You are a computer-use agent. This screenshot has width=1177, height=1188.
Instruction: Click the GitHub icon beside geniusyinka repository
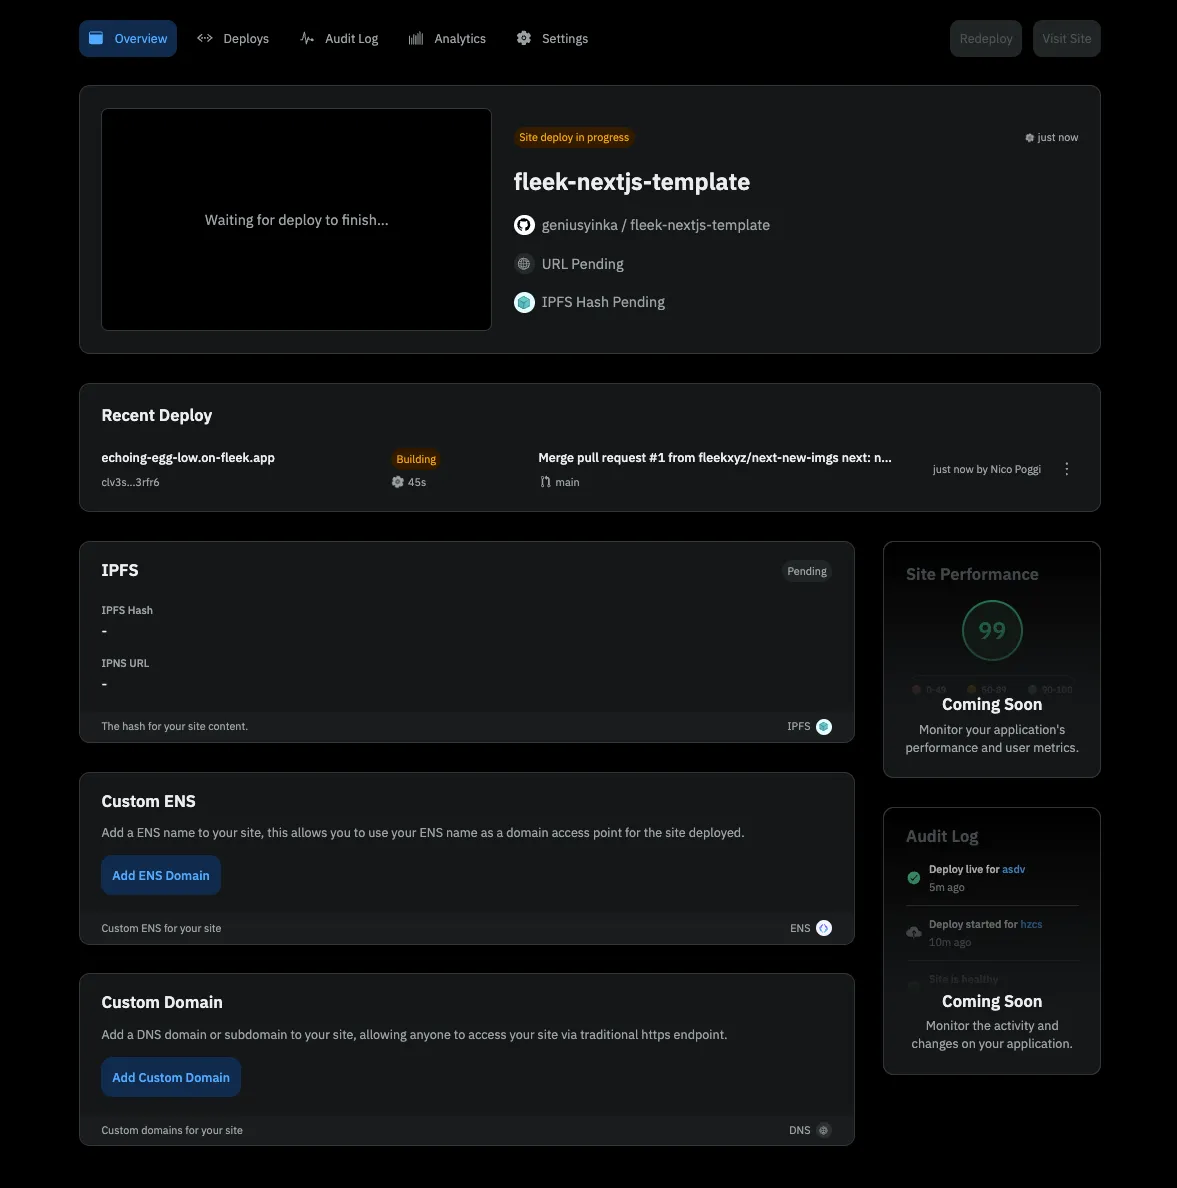524,225
